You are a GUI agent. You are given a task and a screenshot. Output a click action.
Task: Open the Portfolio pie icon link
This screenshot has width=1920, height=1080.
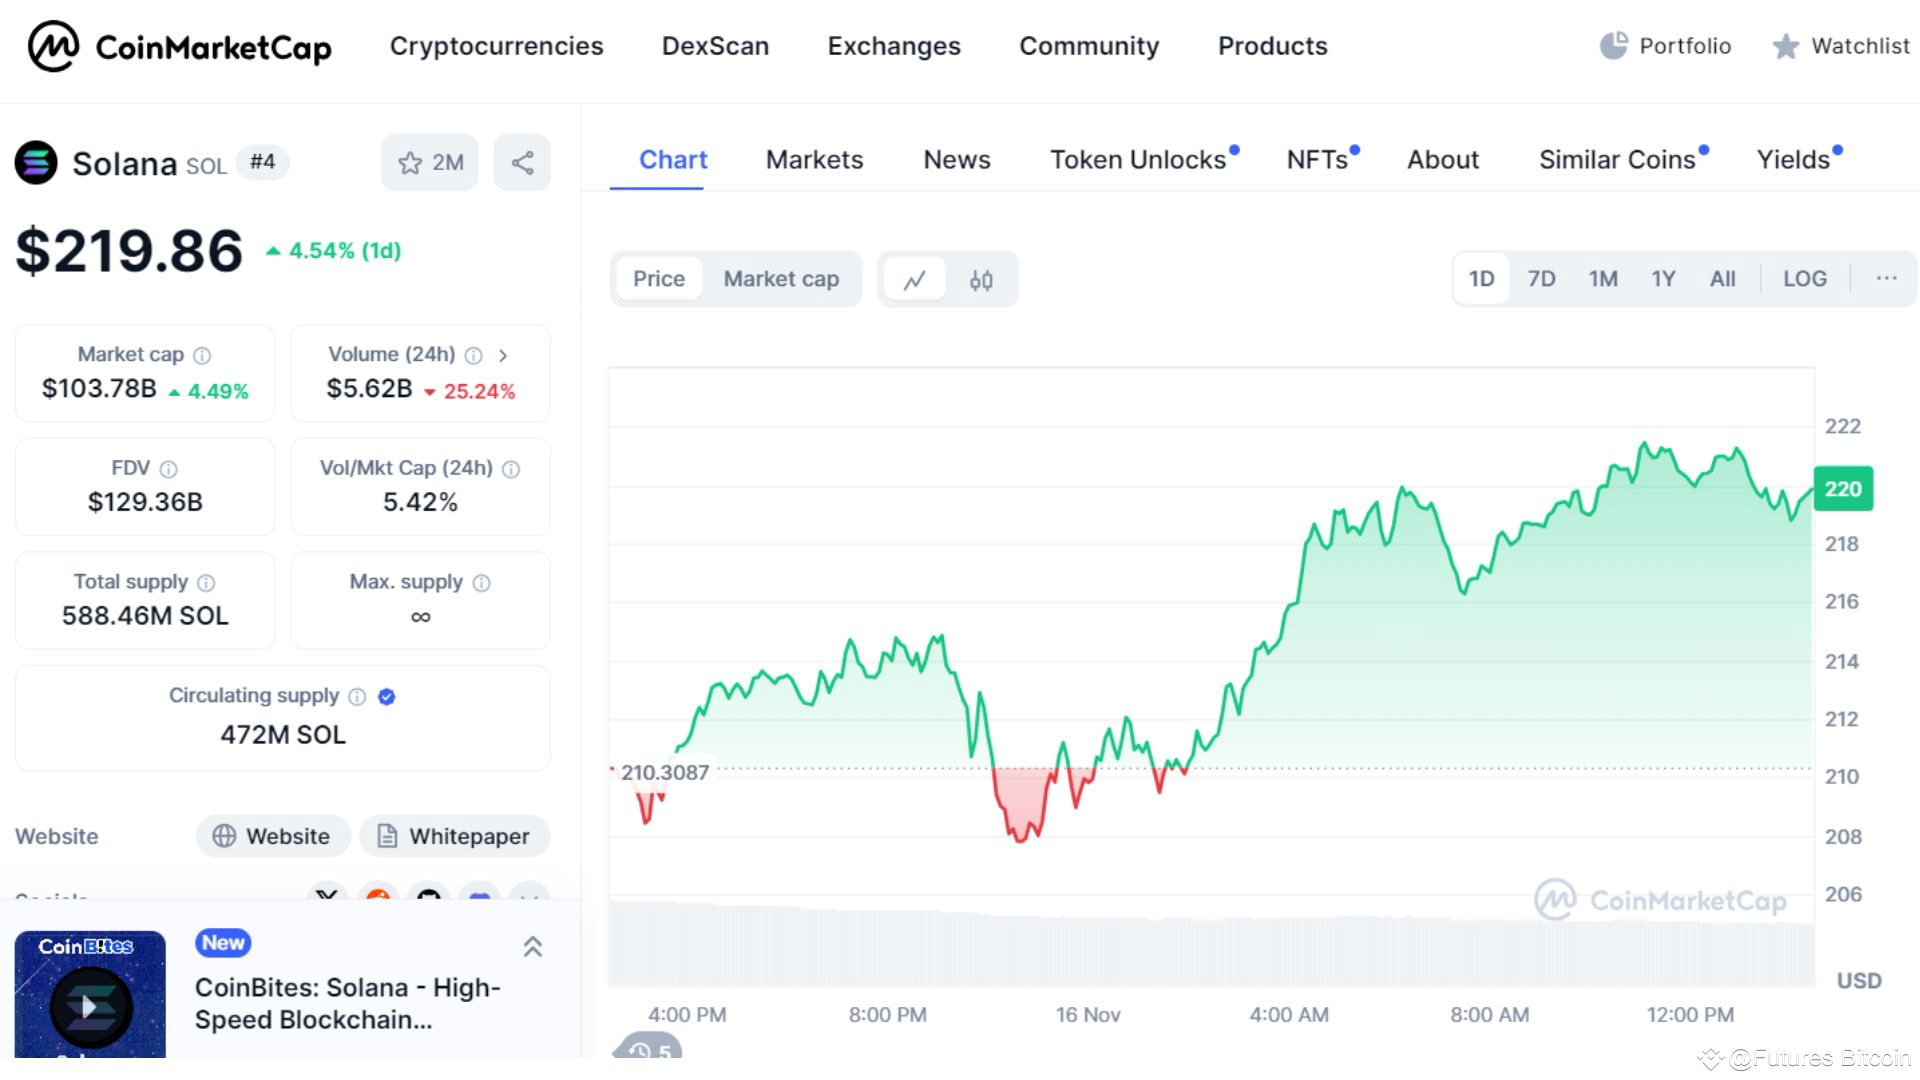(x=1665, y=46)
